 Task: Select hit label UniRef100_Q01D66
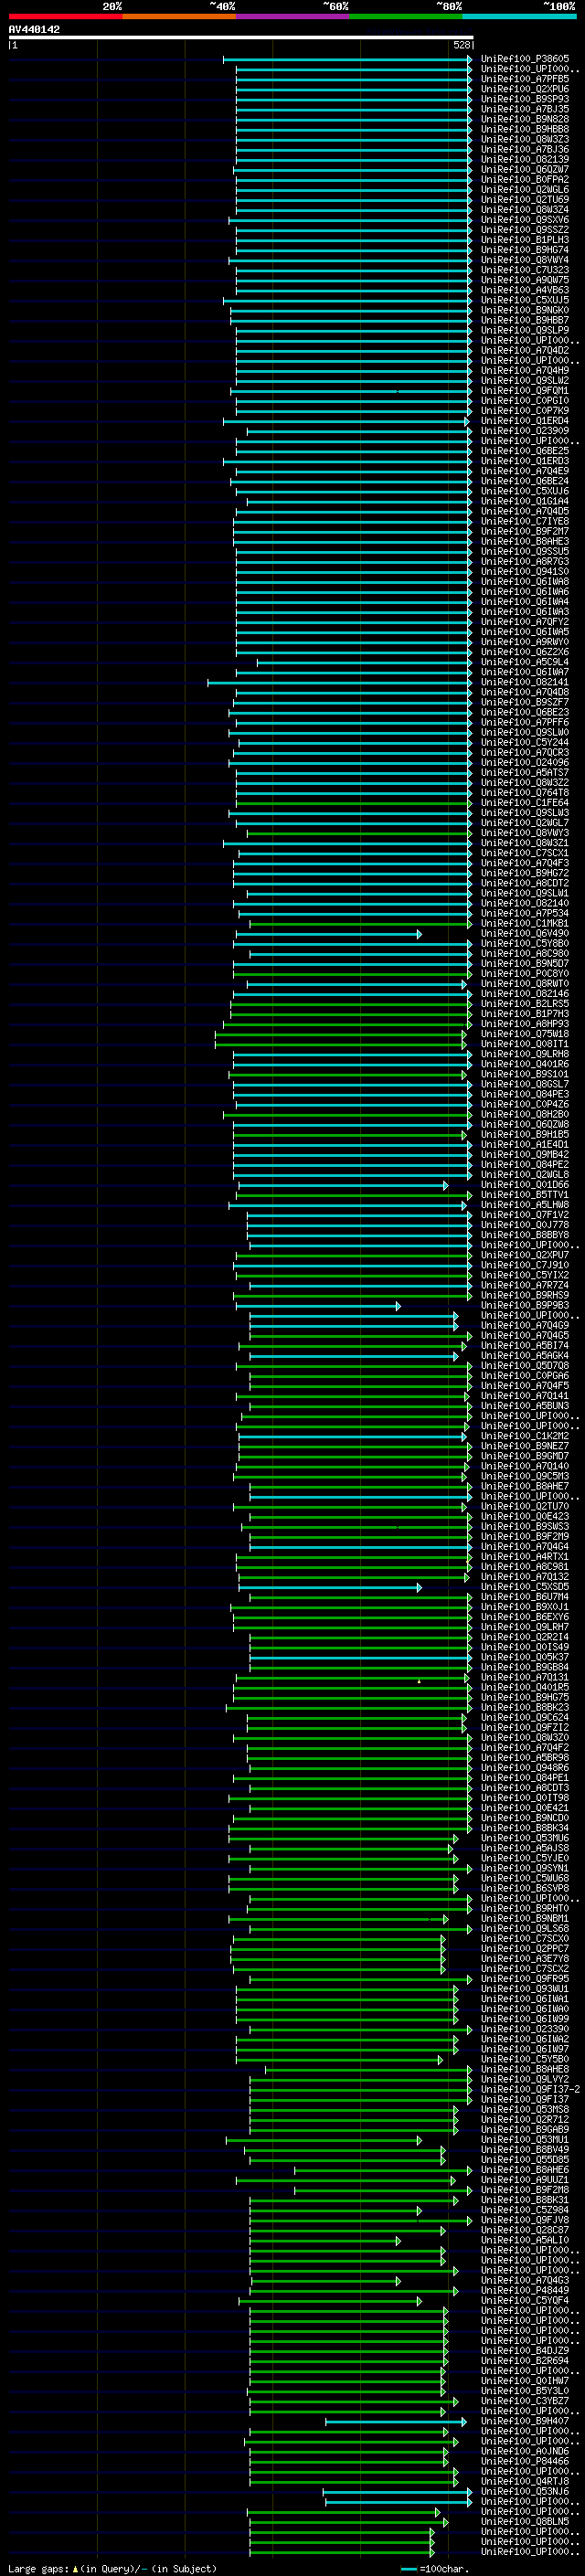525,1185
